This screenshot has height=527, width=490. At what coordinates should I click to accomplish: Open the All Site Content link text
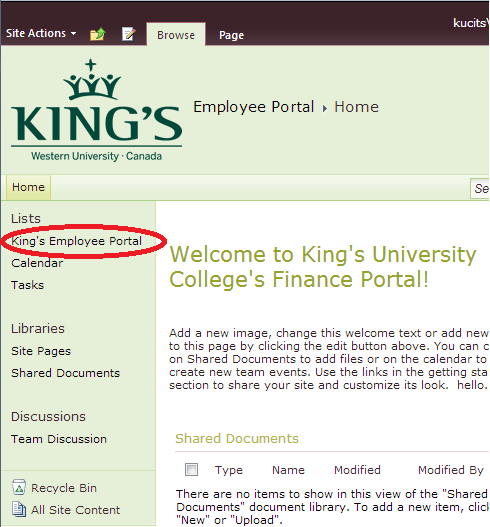click(75, 510)
